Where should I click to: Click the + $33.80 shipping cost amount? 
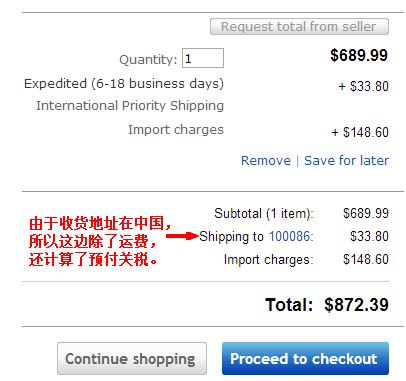pos(363,86)
